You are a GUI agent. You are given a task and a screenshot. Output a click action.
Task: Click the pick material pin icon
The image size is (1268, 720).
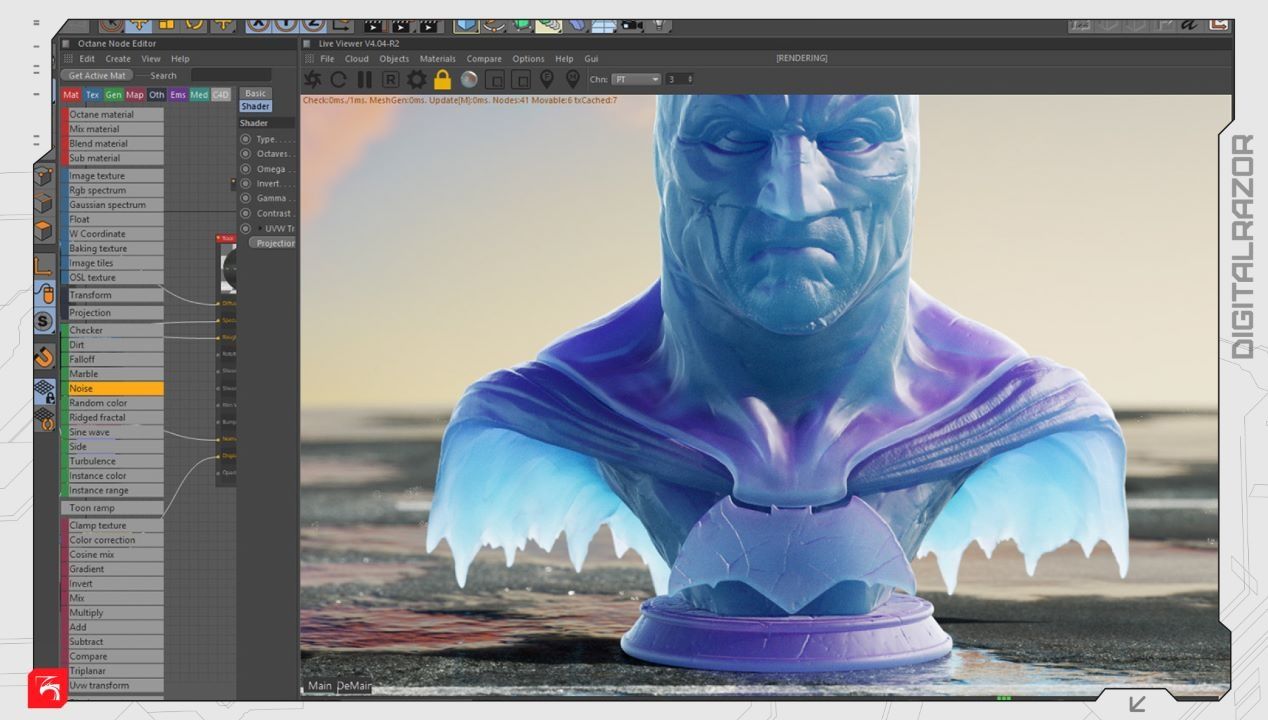(573, 79)
